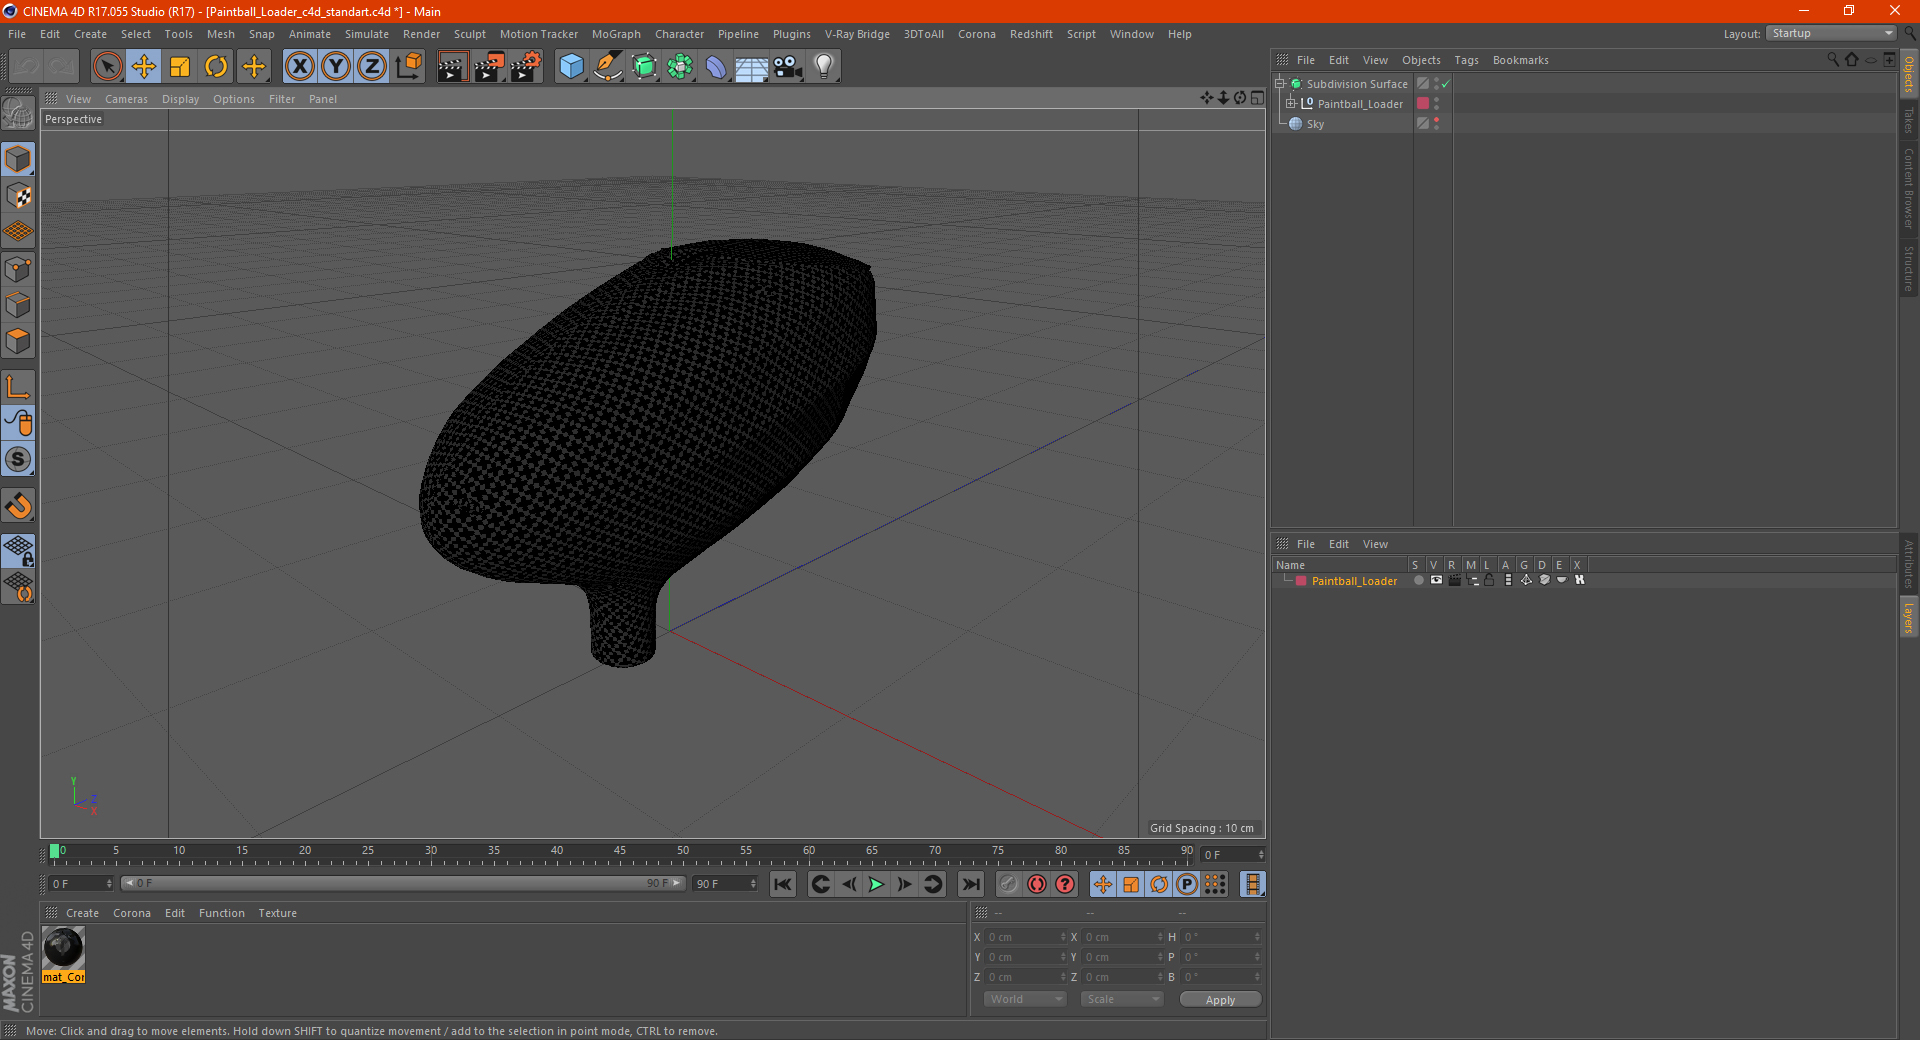This screenshot has width=1920, height=1040.
Task: Expand the Paintball_Loader object hierarchy
Action: pos(1291,104)
